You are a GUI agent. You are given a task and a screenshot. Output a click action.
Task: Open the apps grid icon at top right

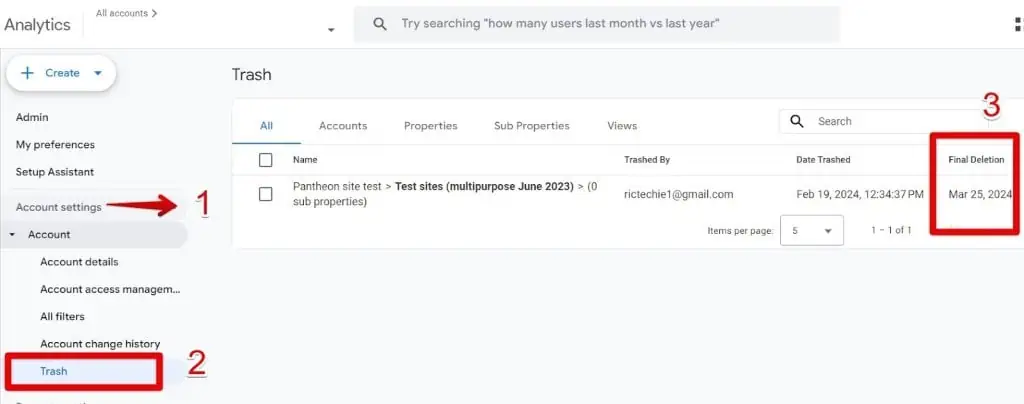tap(1019, 24)
